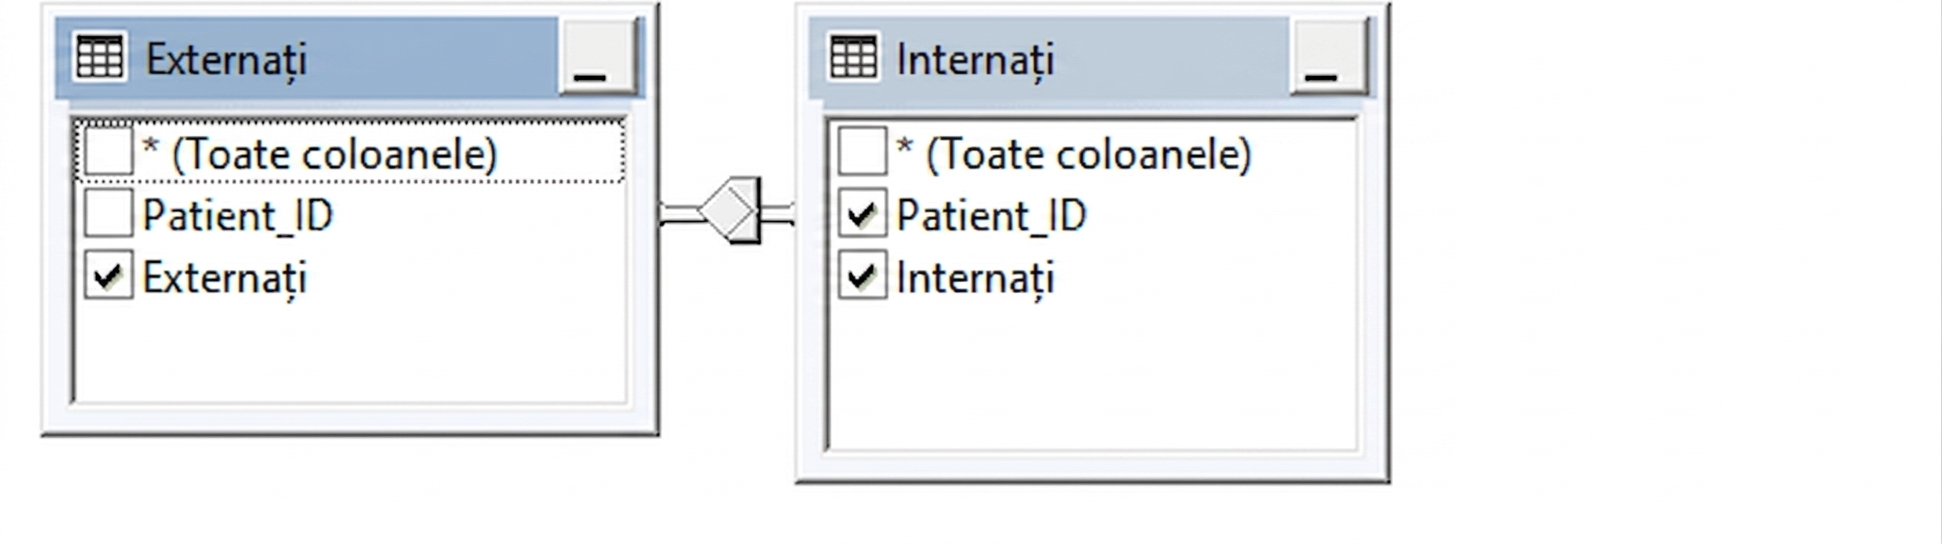Select the join diamond between the tables

click(x=730, y=211)
